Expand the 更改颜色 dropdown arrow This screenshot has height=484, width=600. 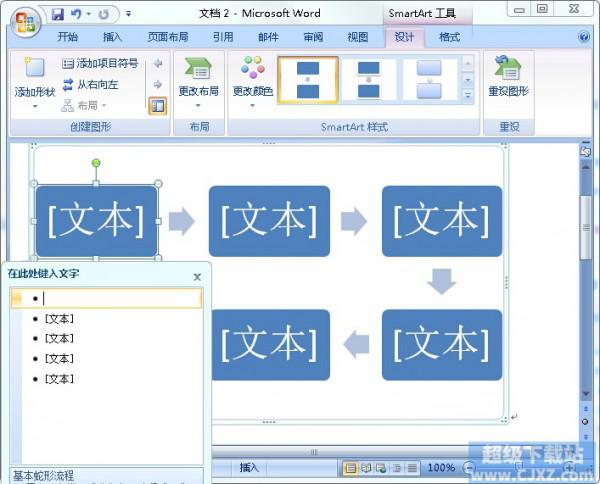click(253, 106)
